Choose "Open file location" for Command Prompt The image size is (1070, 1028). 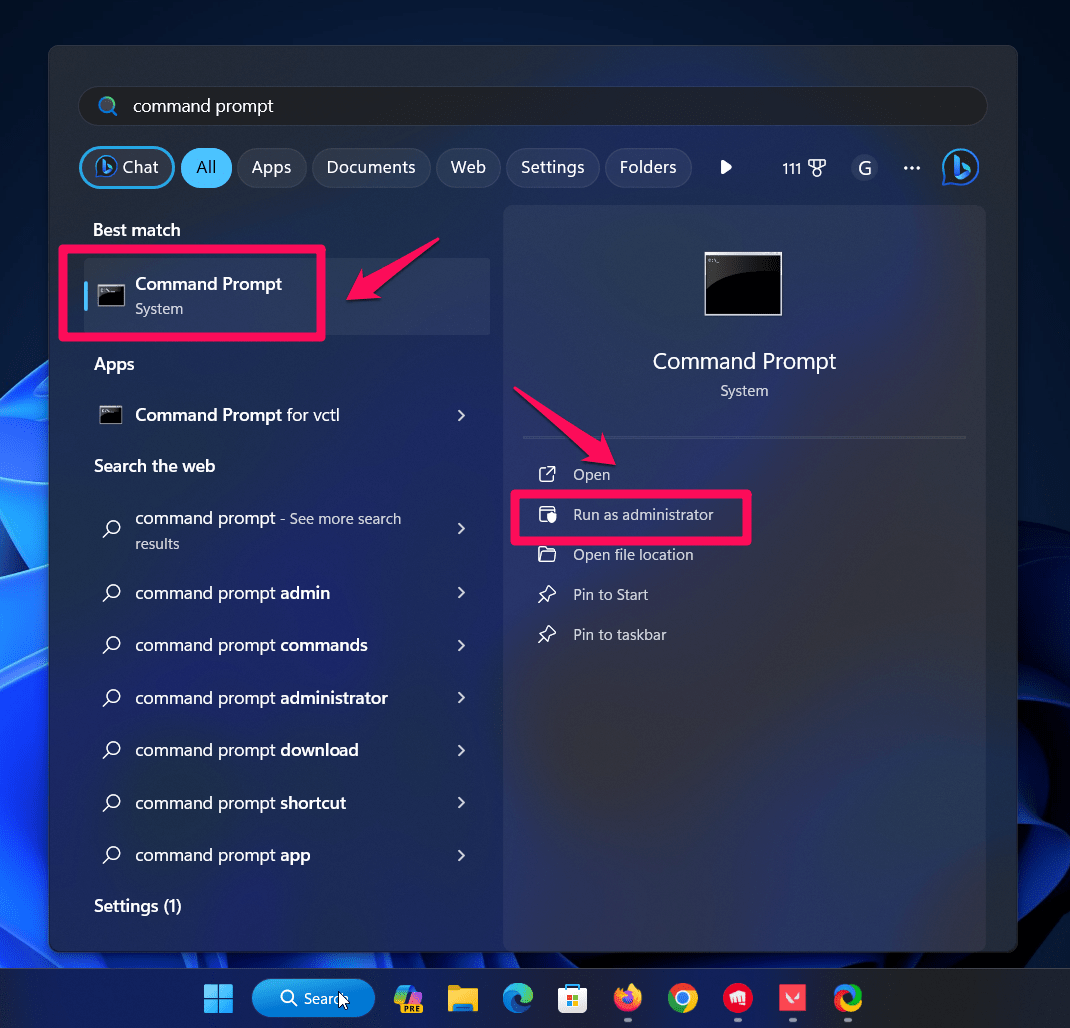[x=634, y=554]
